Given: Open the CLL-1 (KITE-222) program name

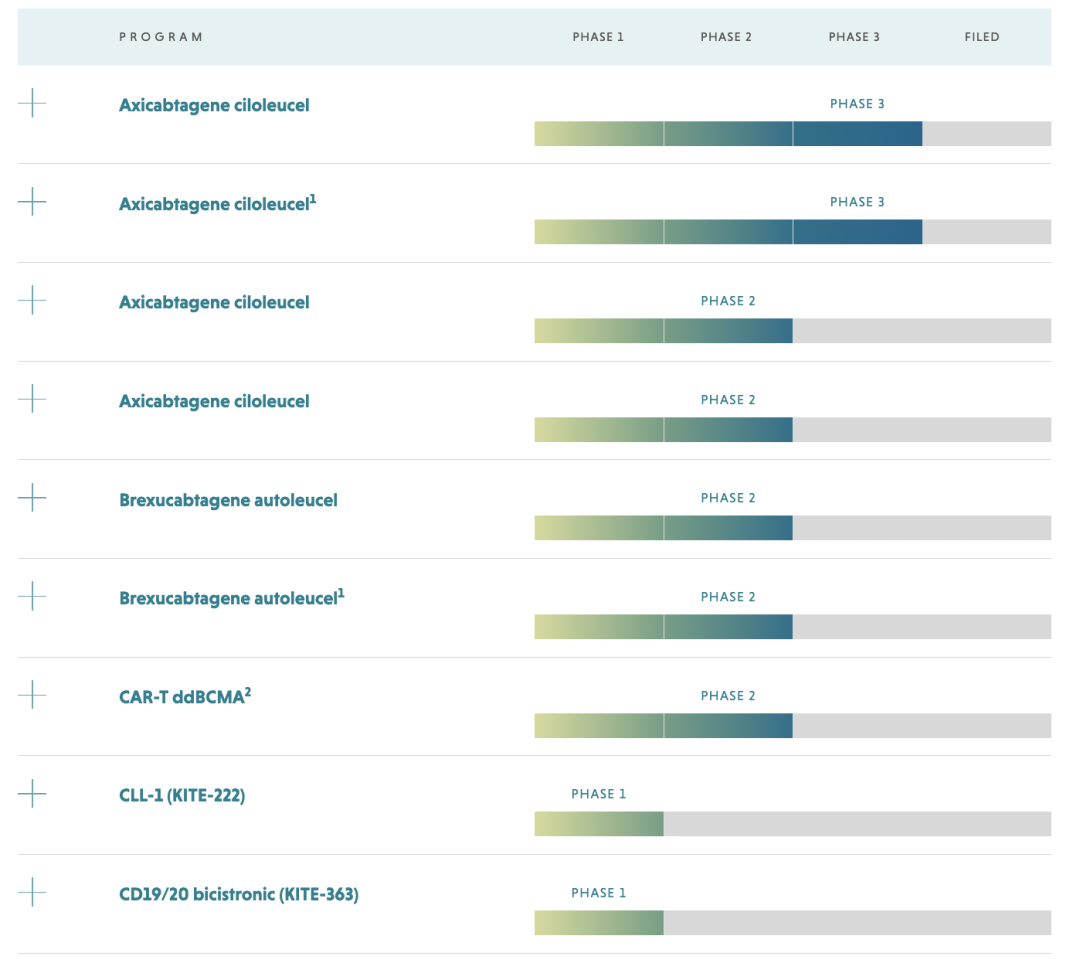Looking at the screenshot, I should 182,796.
